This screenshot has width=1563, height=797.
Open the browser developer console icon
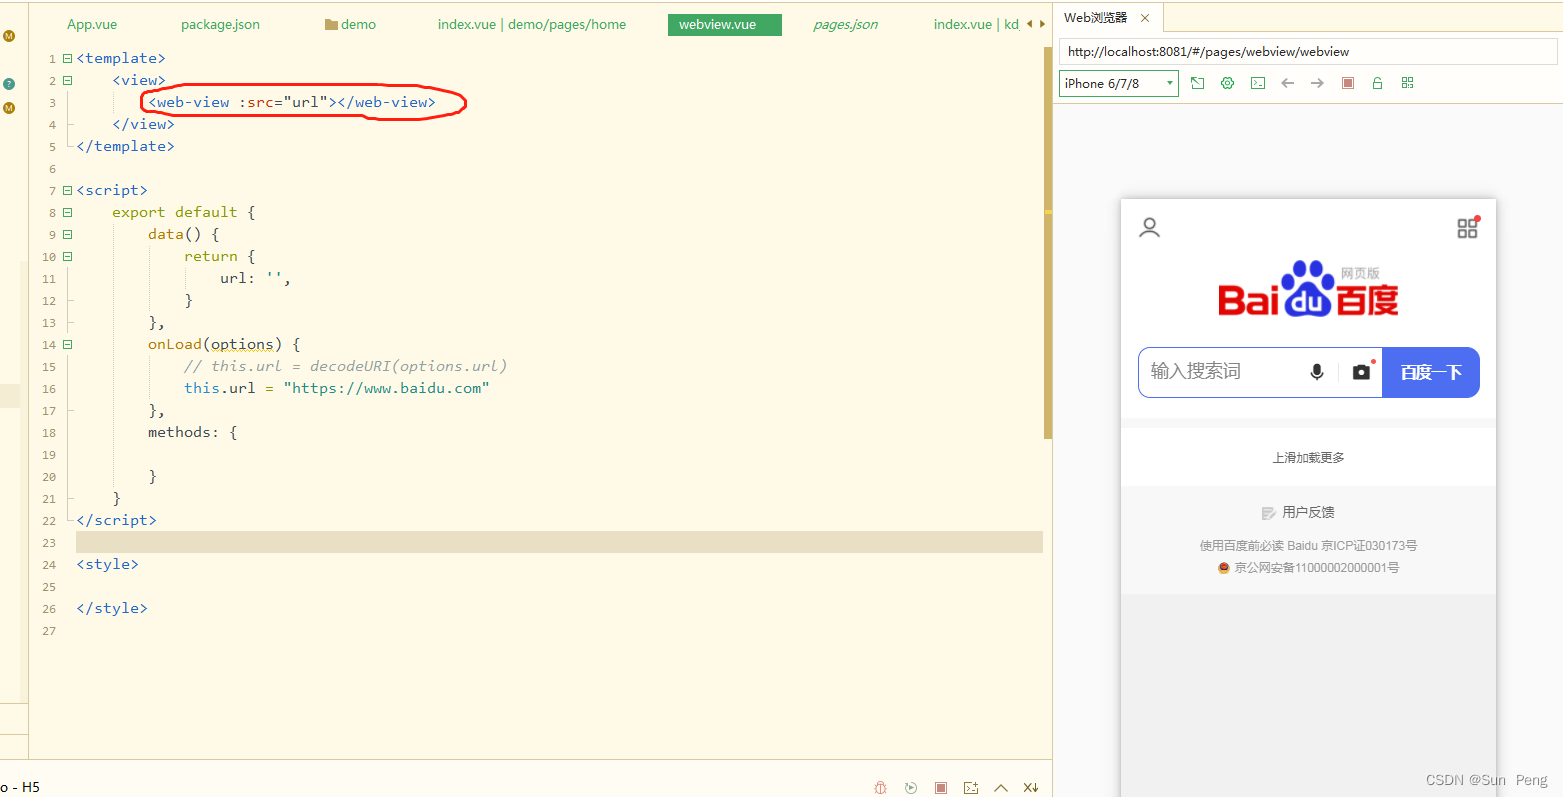[x=1258, y=83]
